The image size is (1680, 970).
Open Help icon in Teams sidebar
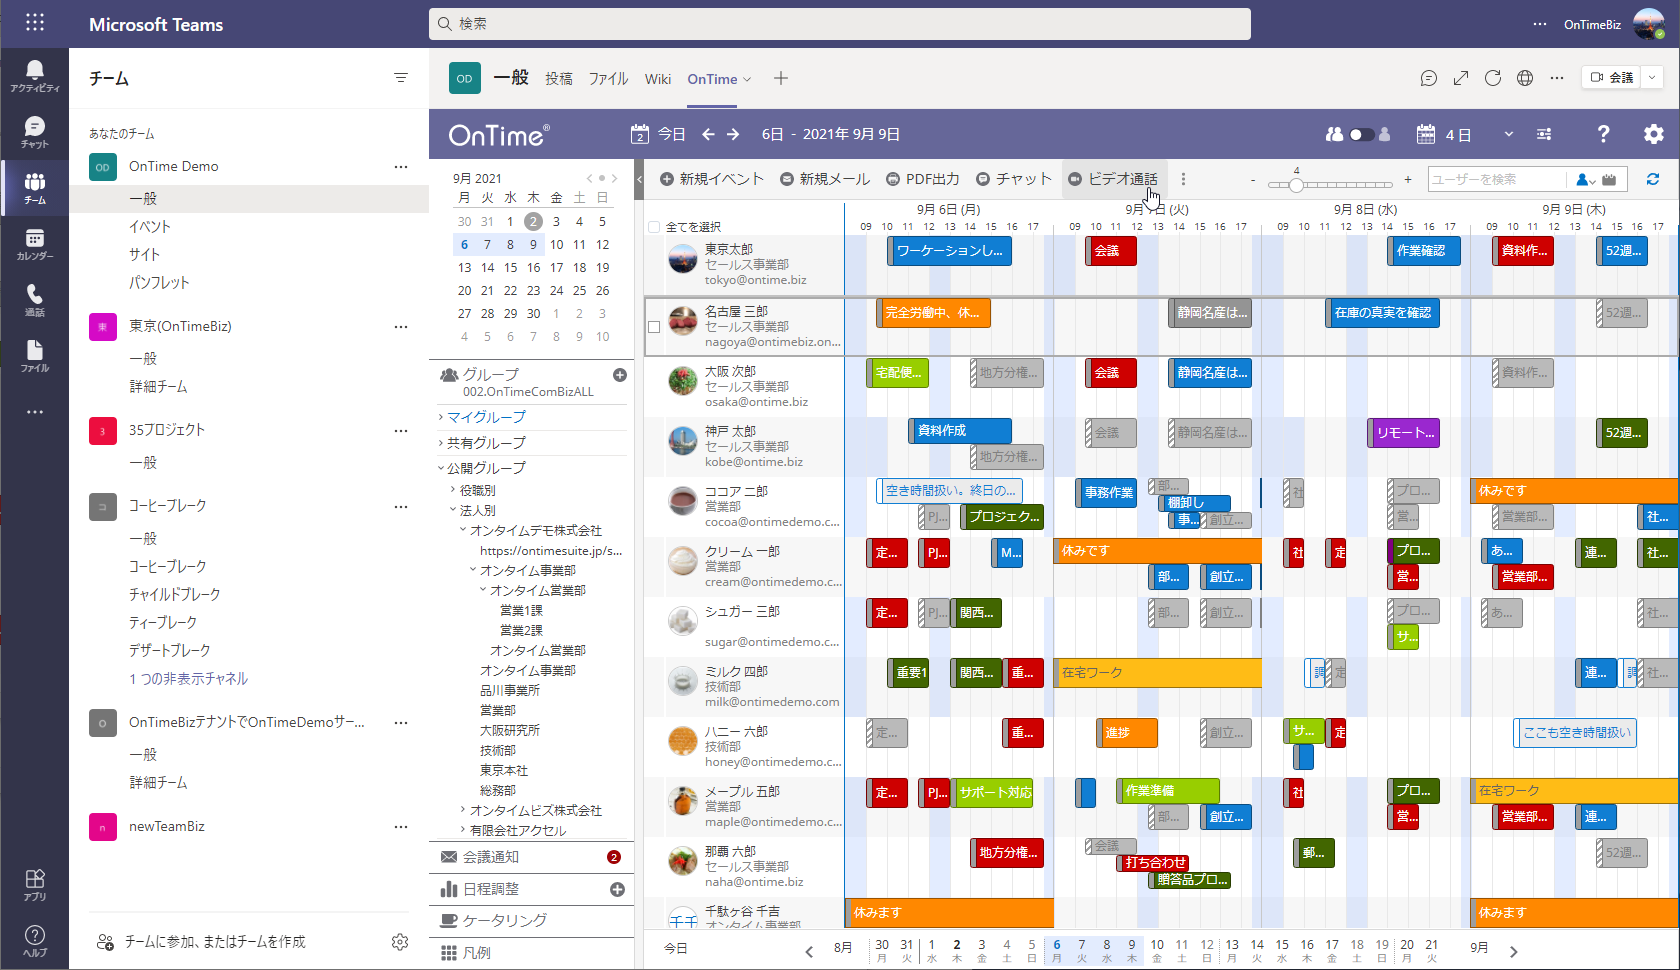click(35, 941)
